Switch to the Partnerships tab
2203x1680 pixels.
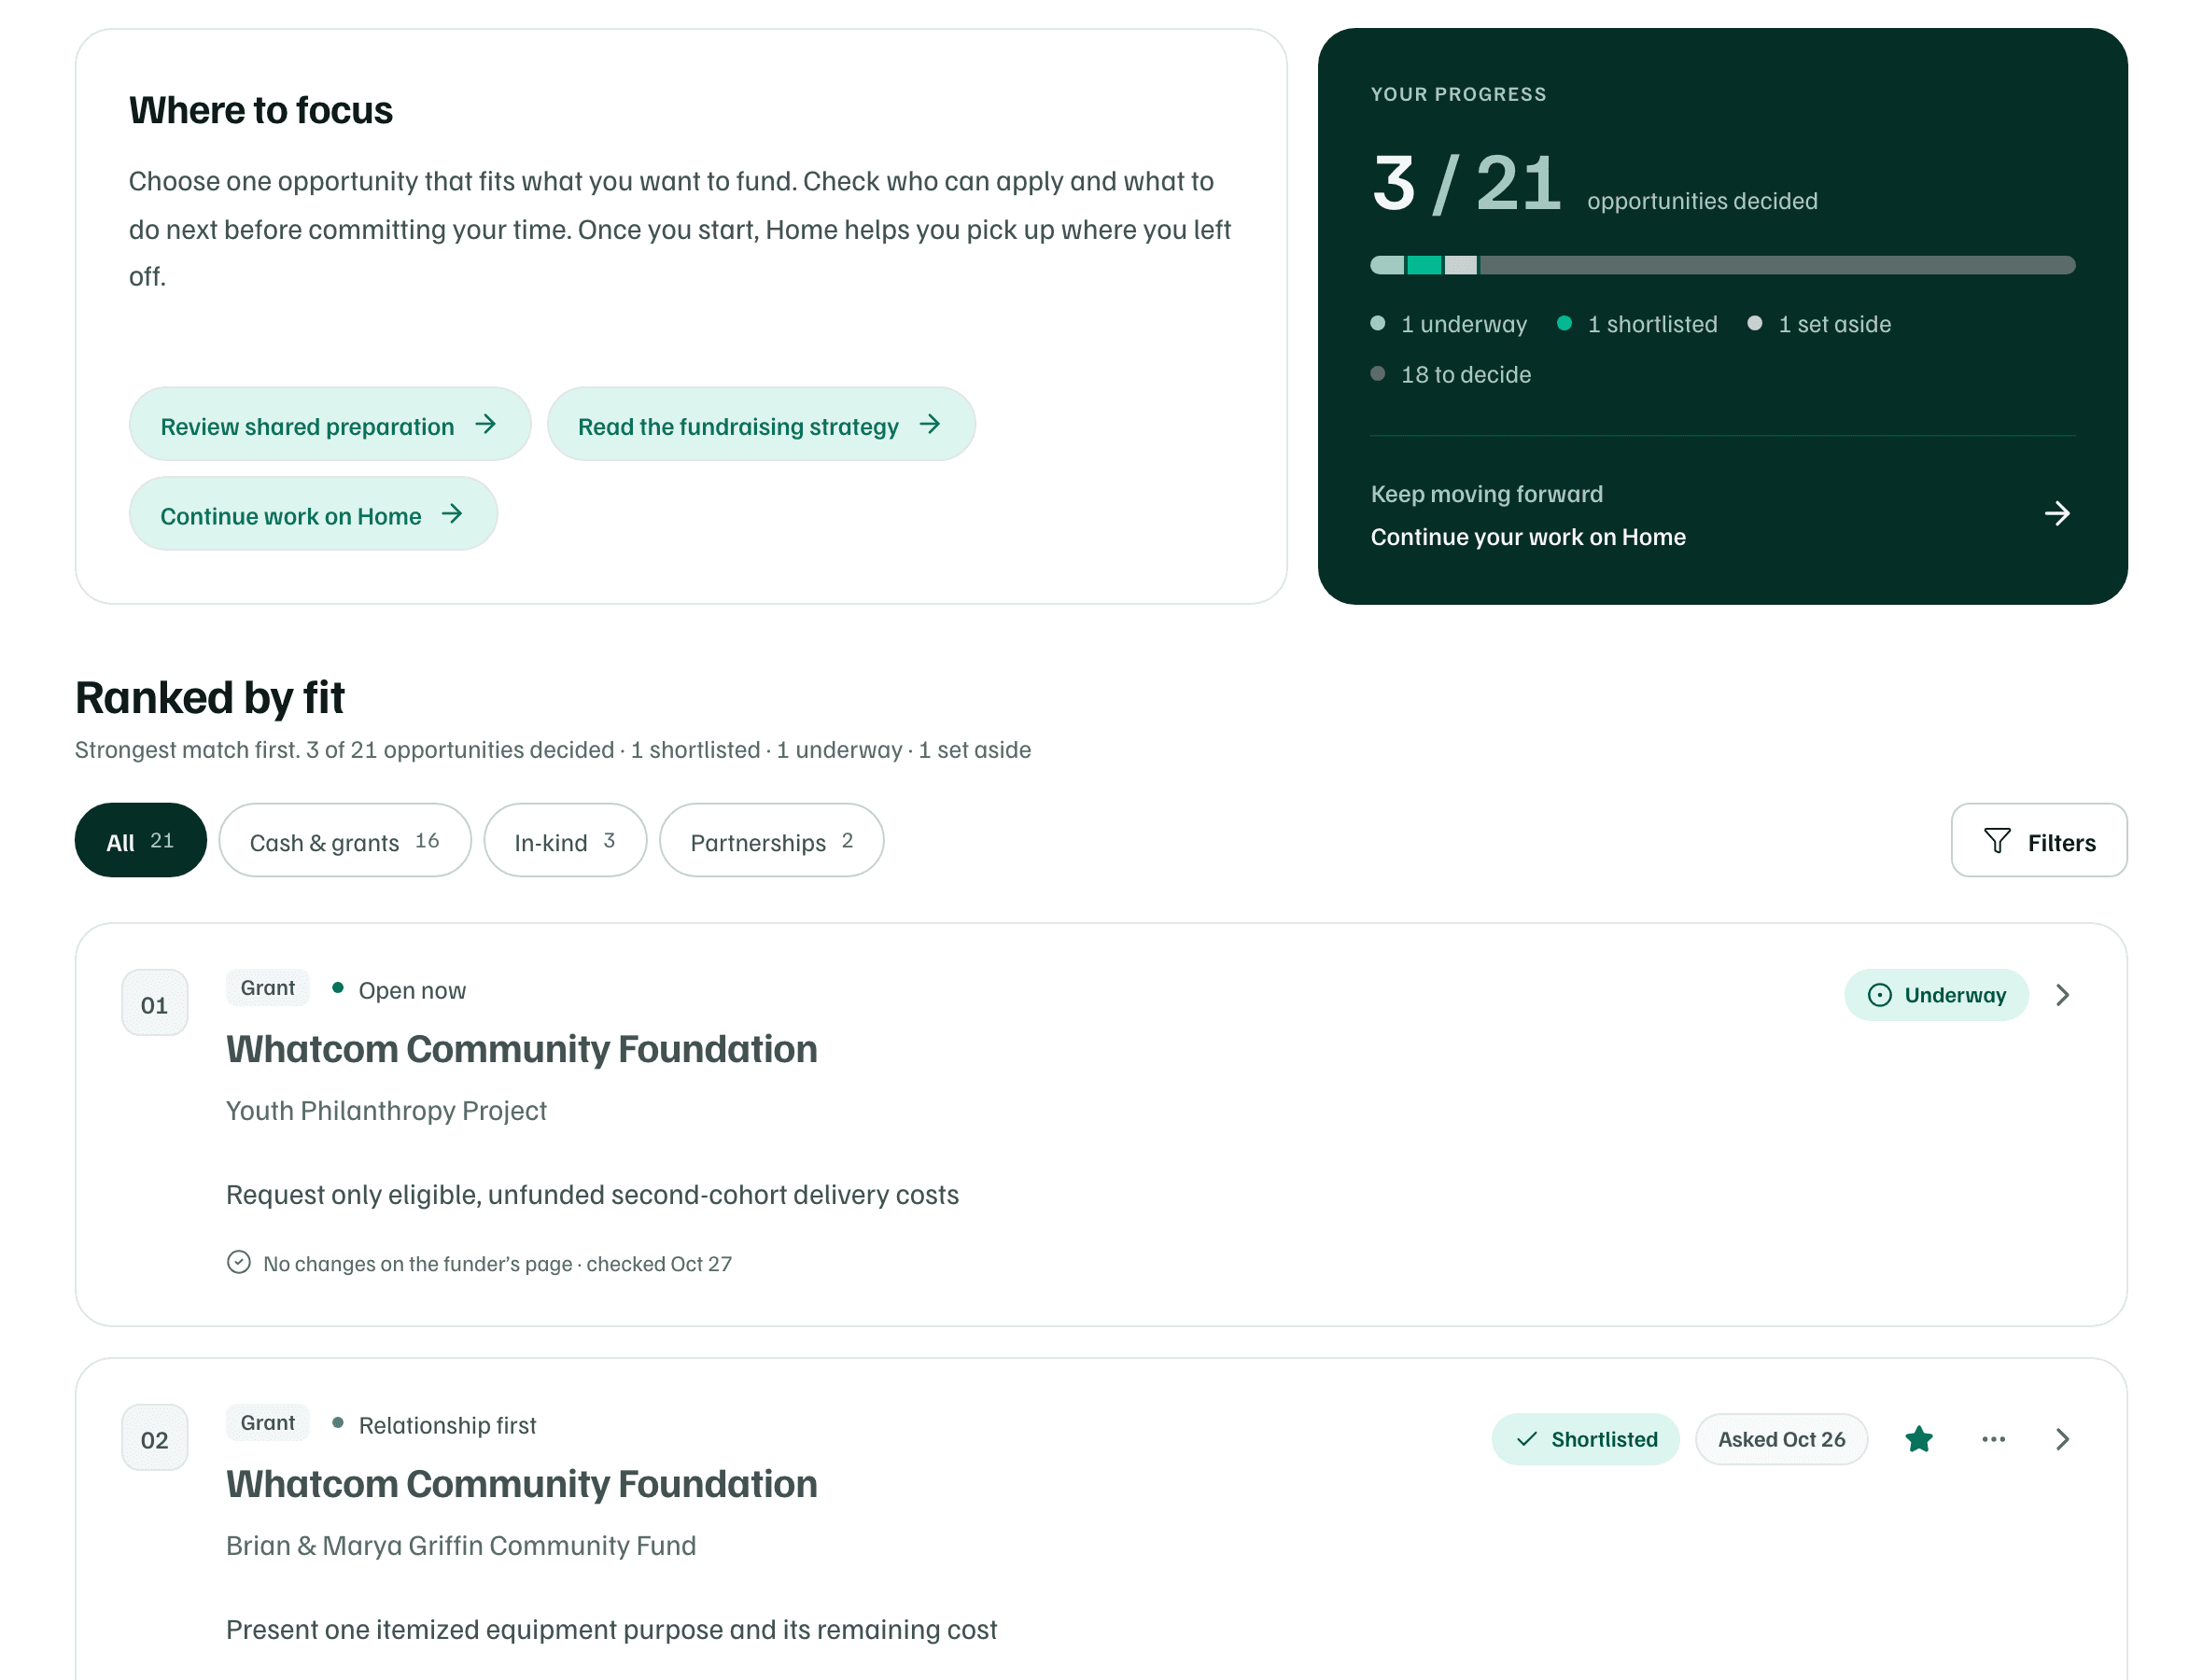pyautogui.click(x=771, y=840)
